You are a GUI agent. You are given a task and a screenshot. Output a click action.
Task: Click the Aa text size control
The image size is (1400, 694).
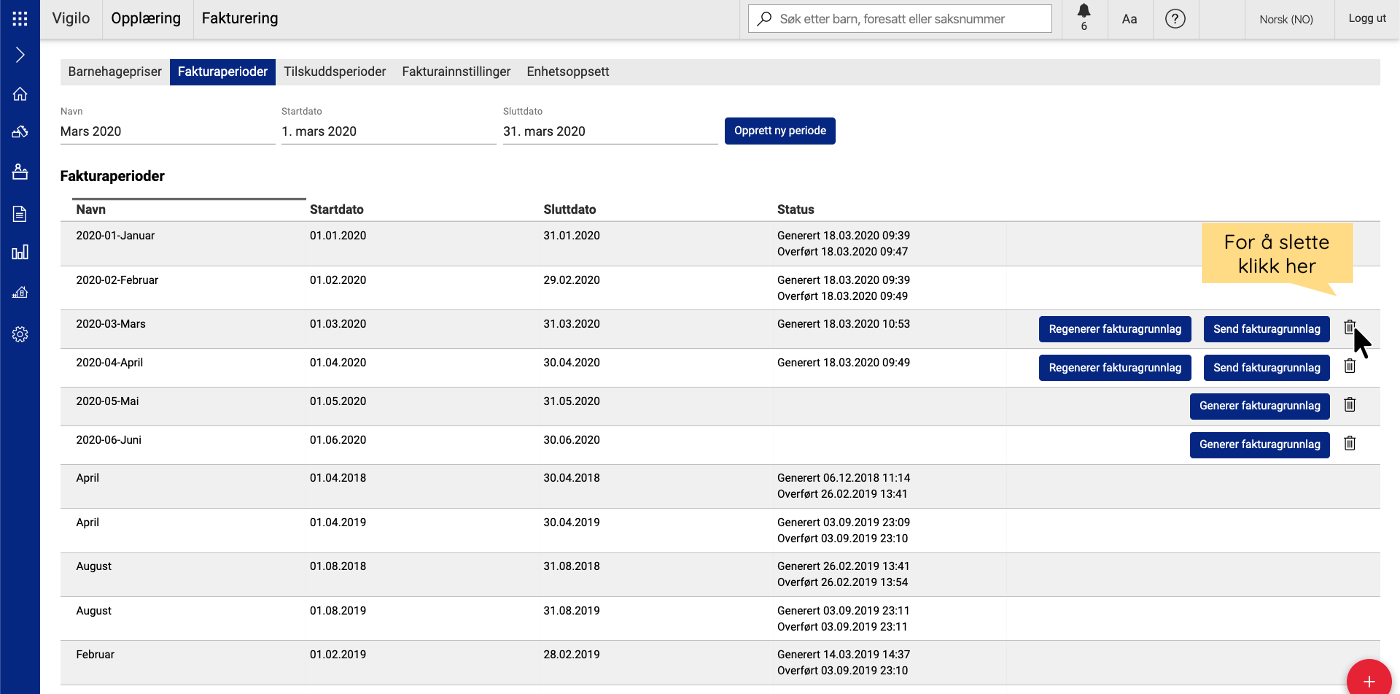click(x=1129, y=19)
